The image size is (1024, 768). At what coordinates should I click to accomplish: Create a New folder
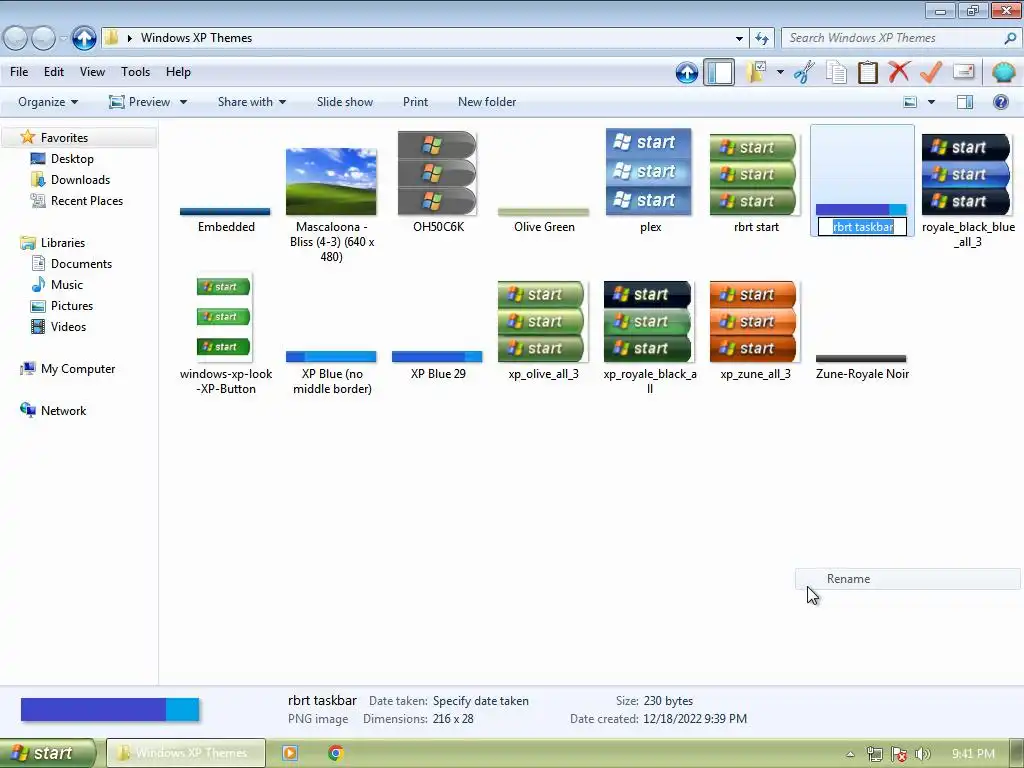tap(487, 102)
